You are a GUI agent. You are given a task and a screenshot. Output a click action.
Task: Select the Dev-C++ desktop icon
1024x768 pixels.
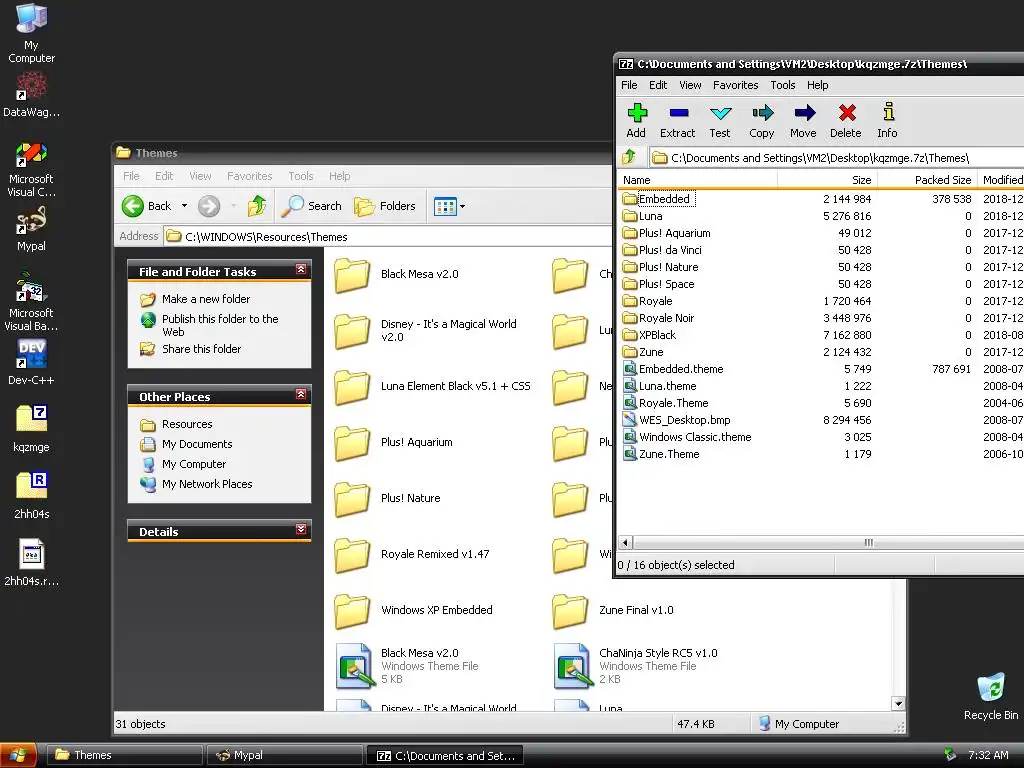point(31,362)
